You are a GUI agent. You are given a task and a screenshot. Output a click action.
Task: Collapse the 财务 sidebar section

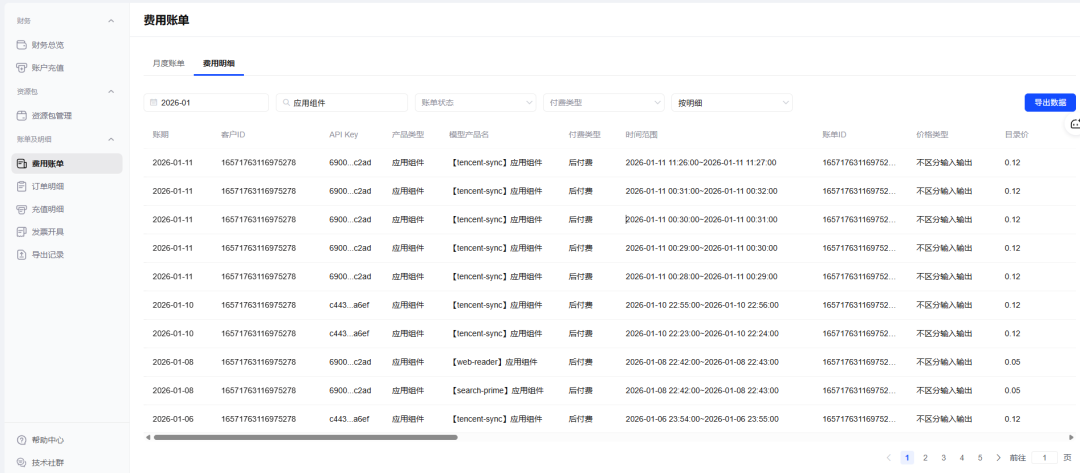[111, 21]
